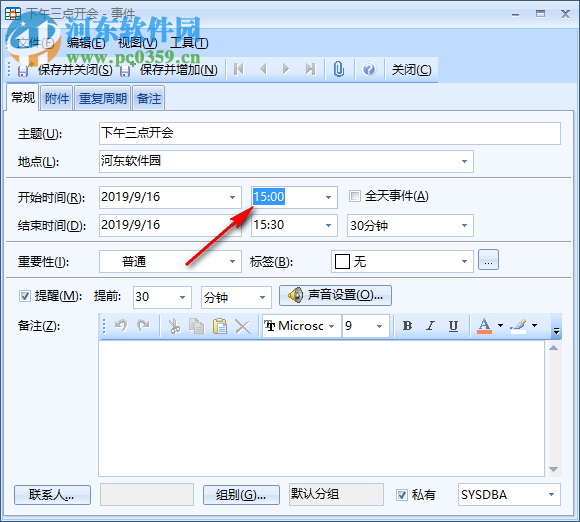Open the start time 15:00 dropdown
The height and width of the screenshot is (522, 580).
tap(328, 197)
